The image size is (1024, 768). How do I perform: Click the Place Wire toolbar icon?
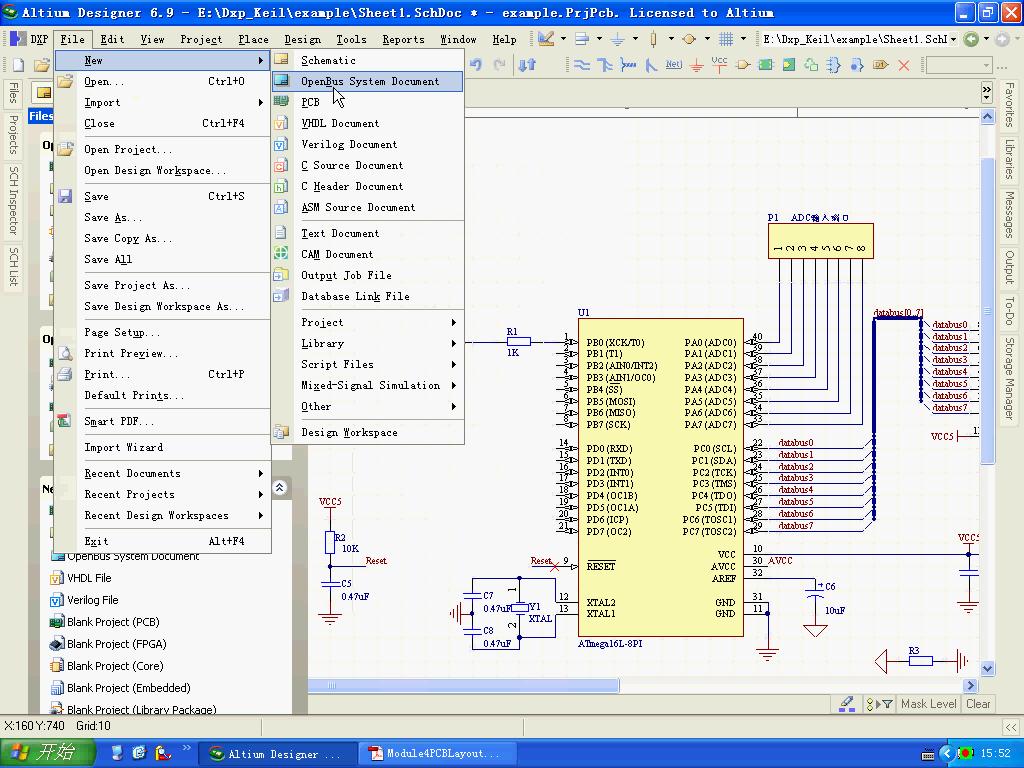[x=581, y=65]
